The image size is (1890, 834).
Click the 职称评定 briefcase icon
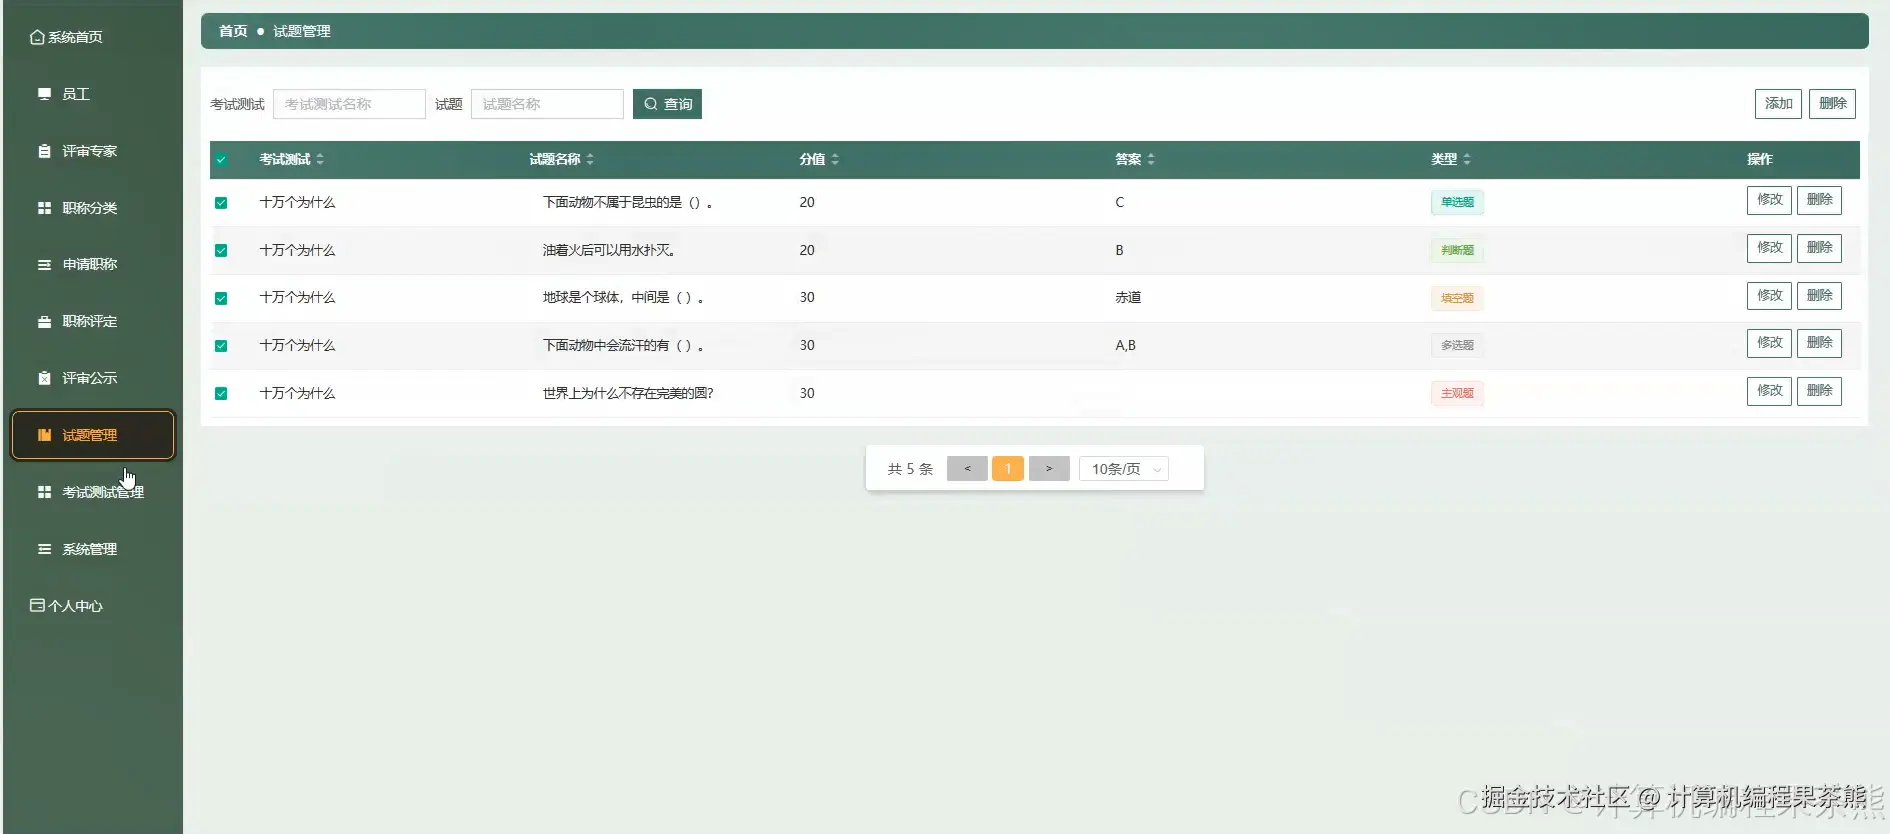coord(44,322)
